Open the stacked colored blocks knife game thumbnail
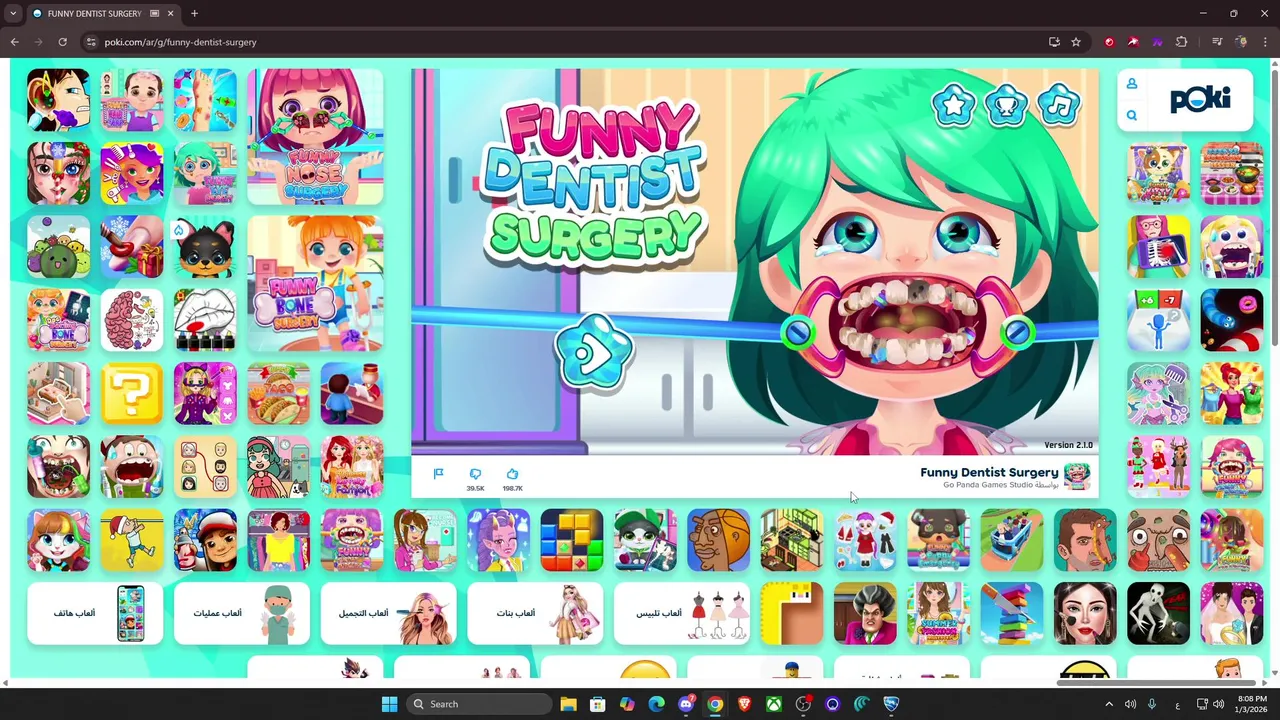Viewport: 1280px width, 720px height. pos(1011,613)
